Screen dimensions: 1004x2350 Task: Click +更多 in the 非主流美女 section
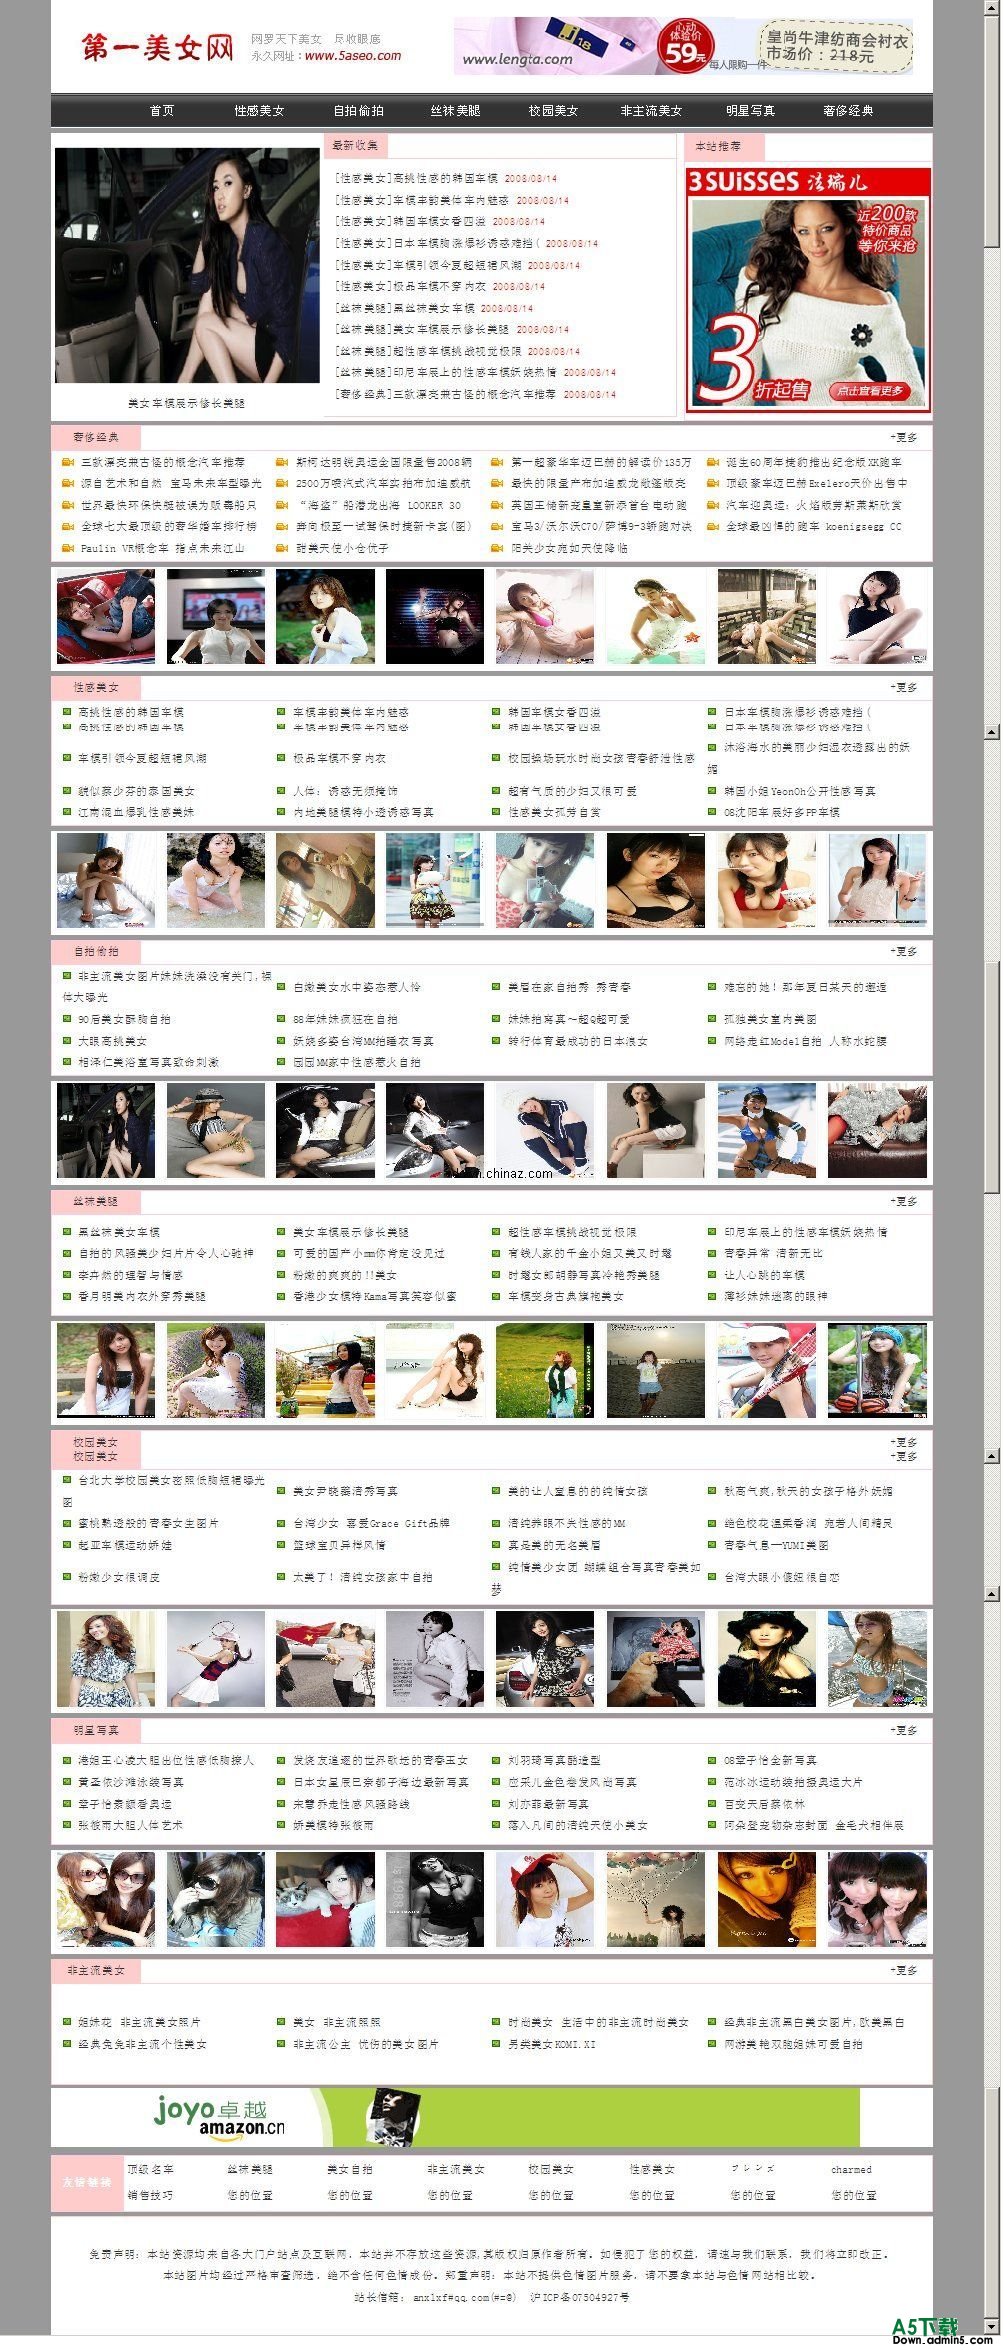coord(903,1970)
